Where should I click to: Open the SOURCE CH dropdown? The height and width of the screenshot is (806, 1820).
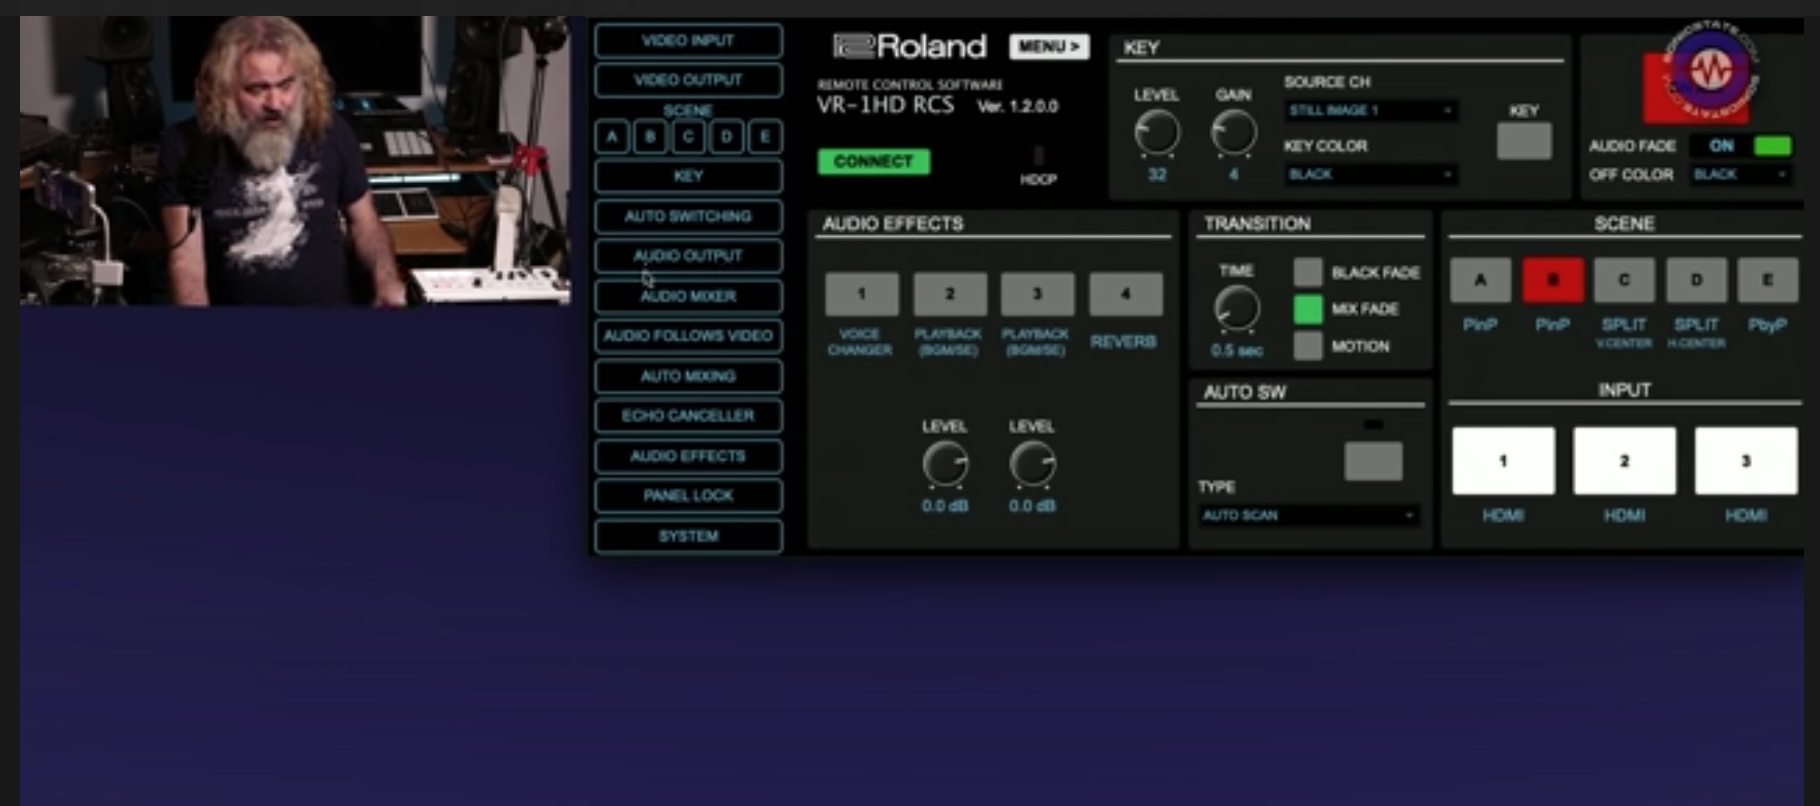[1370, 110]
